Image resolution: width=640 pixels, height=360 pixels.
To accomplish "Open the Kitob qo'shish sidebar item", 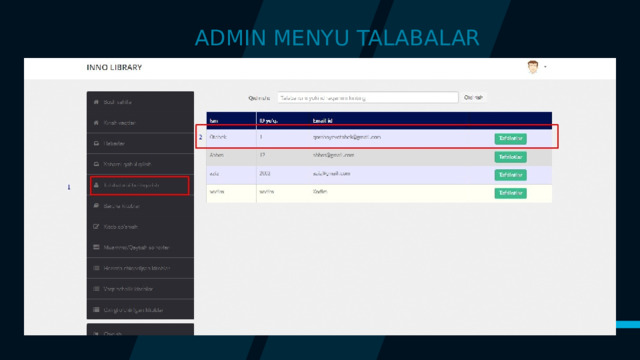I will pyautogui.click(x=140, y=227).
